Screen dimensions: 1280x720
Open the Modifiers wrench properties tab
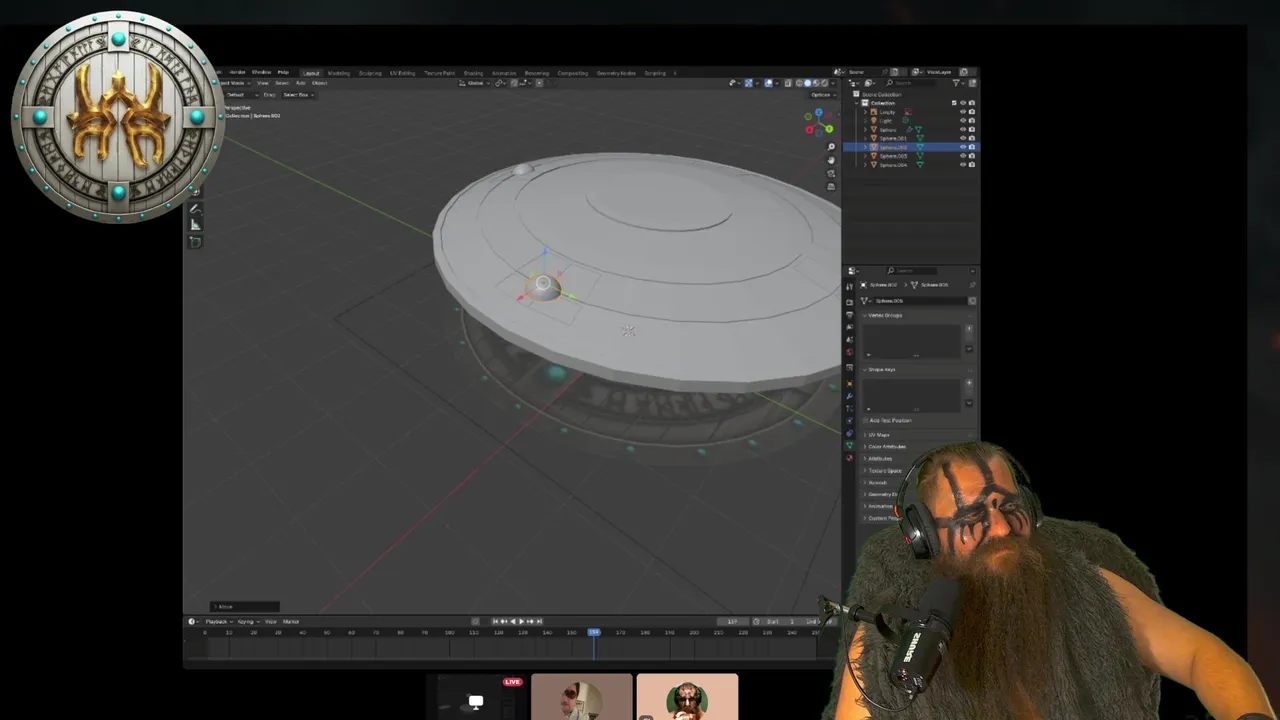click(x=850, y=396)
